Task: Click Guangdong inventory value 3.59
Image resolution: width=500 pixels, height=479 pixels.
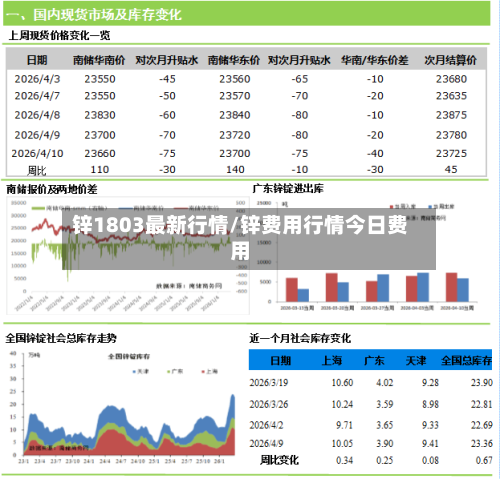Action: pyautogui.click(x=385, y=404)
